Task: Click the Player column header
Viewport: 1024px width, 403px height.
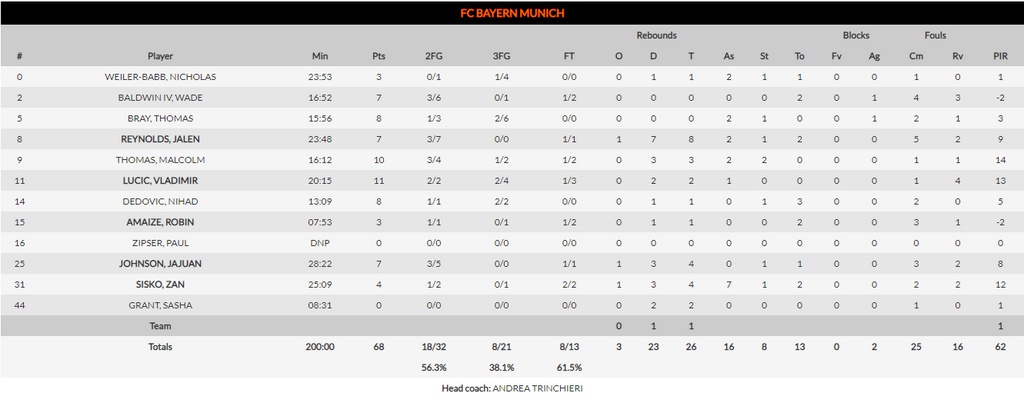Action: click(160, 56)
